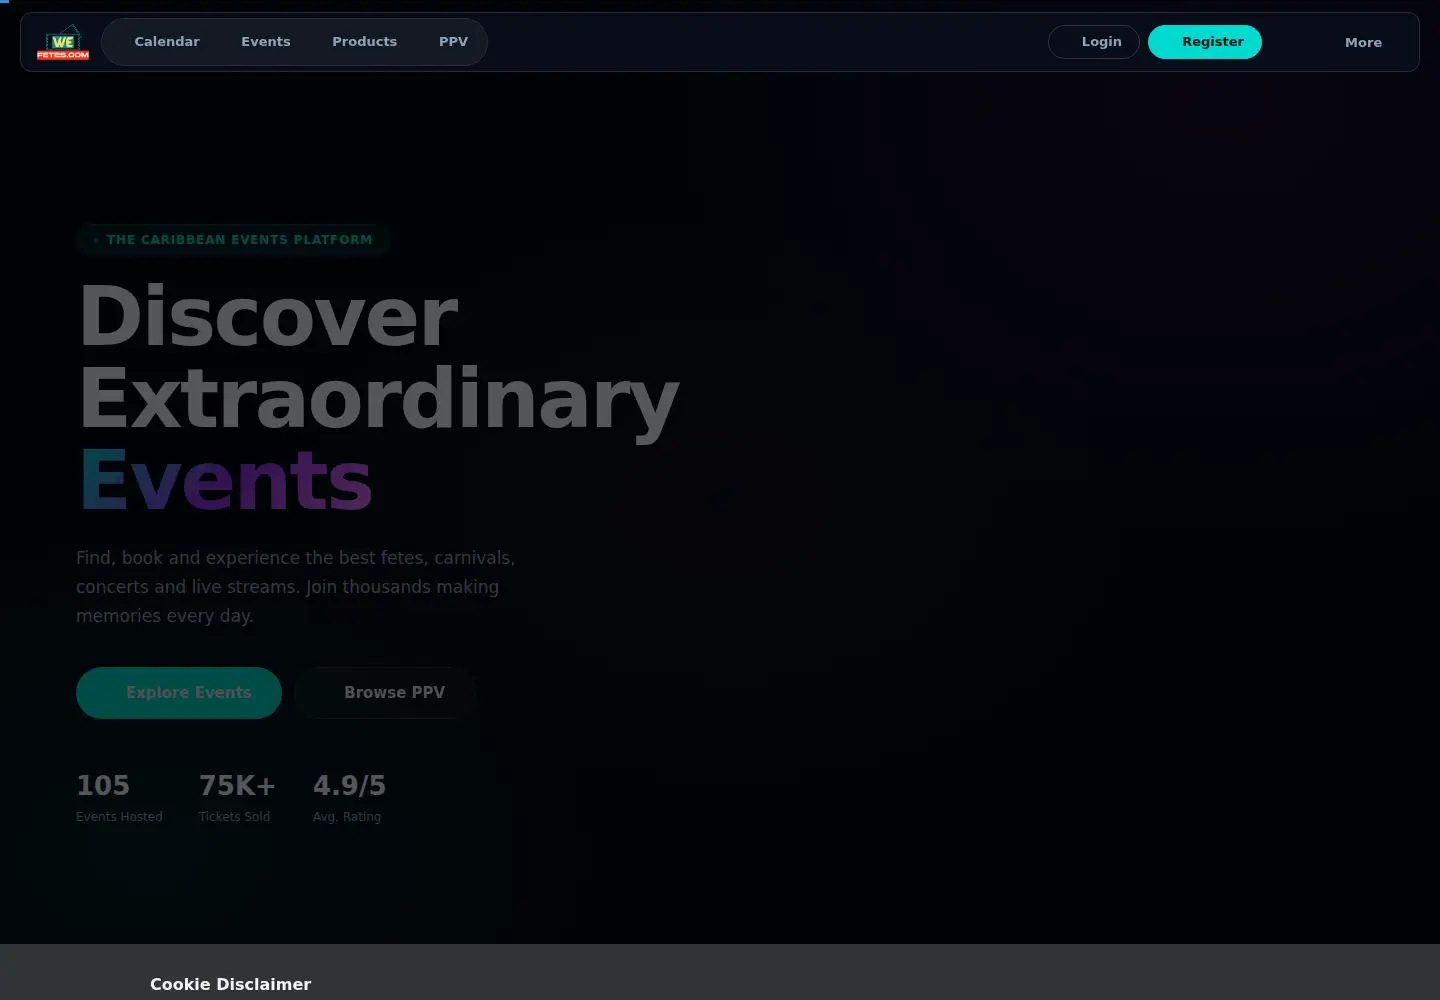Select the PPV nav item
The width and height of the screenshot is (1440, 1000).
pos(453,42)
